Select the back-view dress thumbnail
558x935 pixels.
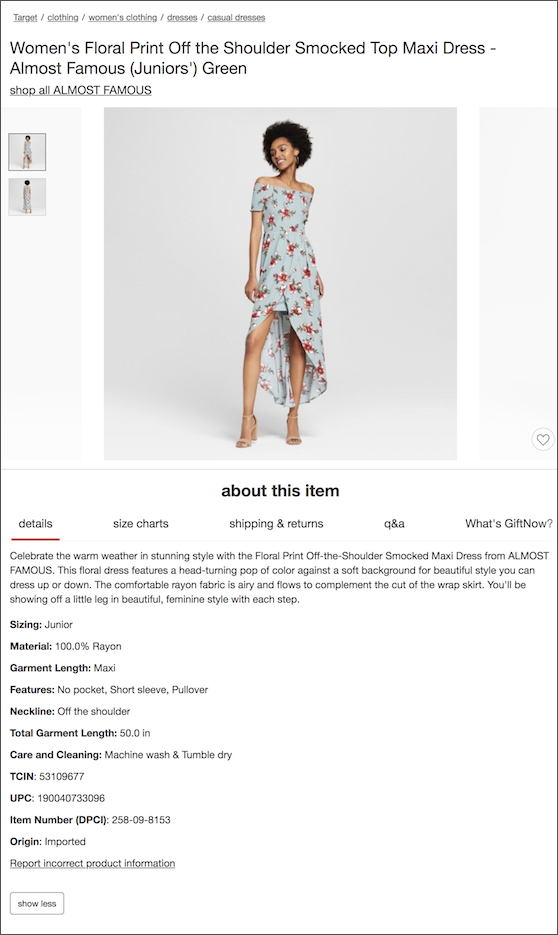27,197
